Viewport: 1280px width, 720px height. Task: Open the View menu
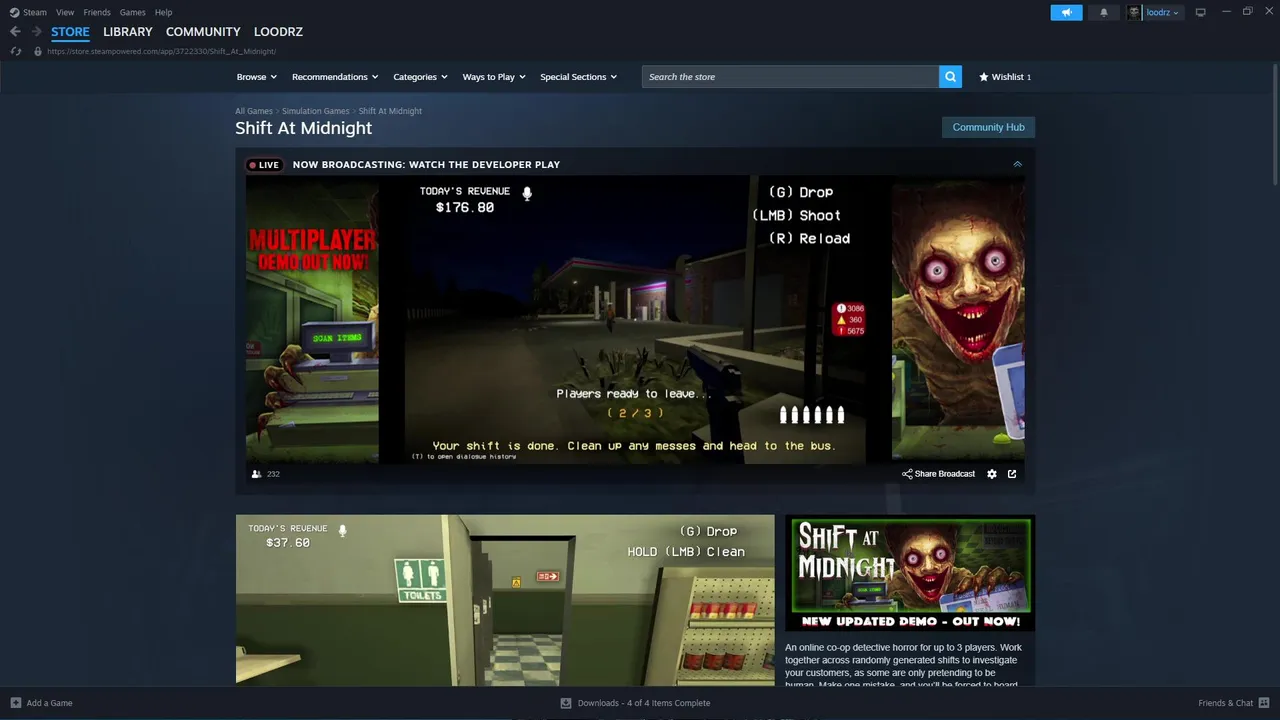tap(65, 12)
